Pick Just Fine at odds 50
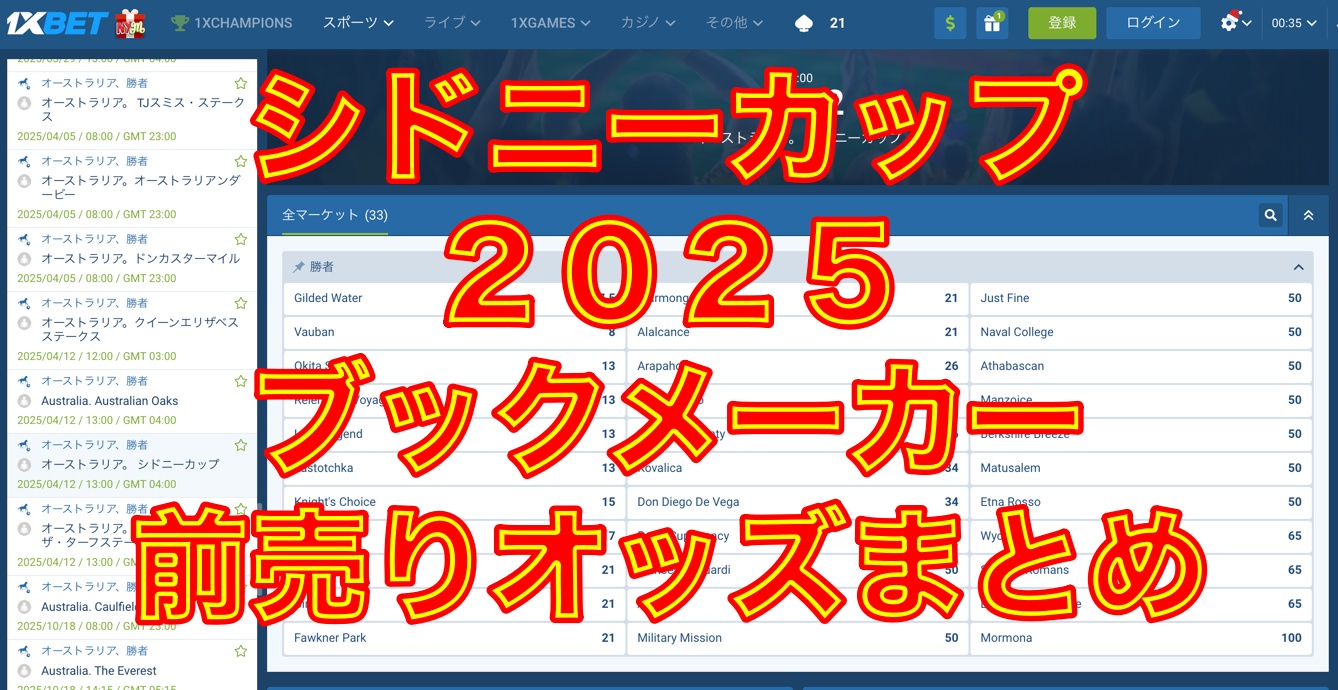1338x690 pixels. pyautogui.click(x=1141, y=298)
